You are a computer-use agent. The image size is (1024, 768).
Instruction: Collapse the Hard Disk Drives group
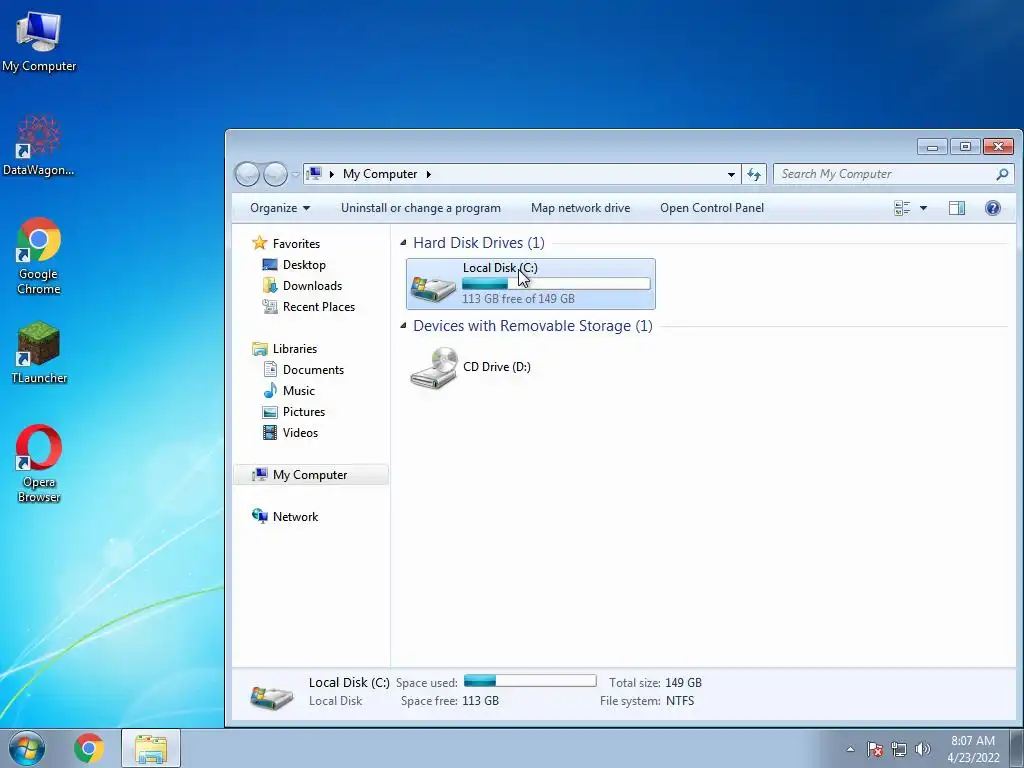404,243
